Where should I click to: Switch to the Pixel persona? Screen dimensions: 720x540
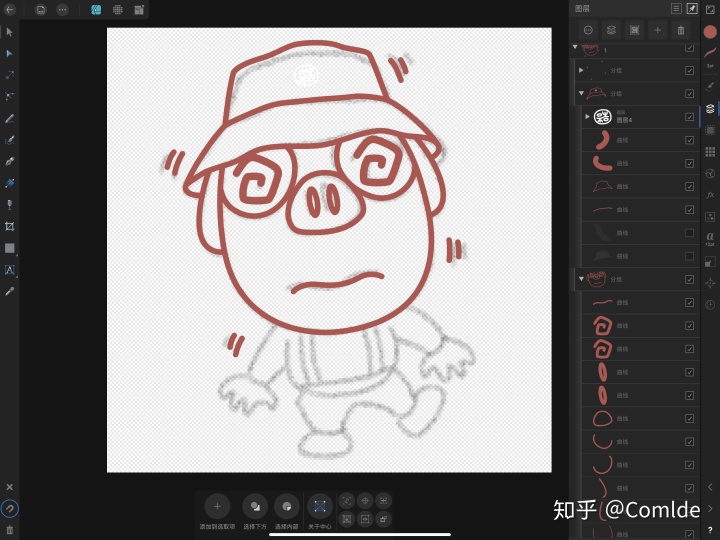(x=118, y=10)
